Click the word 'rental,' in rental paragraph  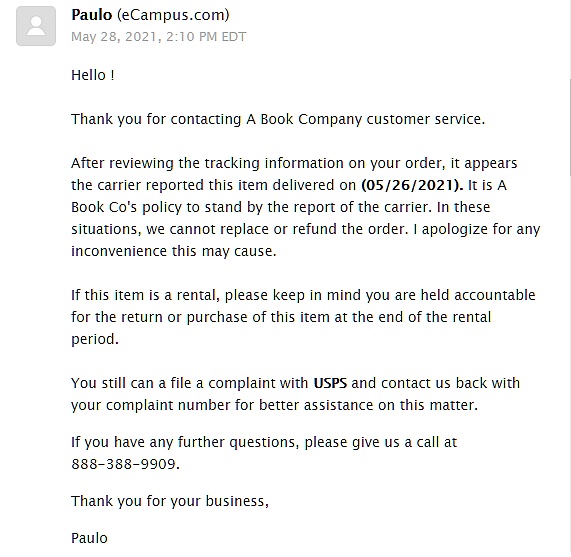click(198, 295)
